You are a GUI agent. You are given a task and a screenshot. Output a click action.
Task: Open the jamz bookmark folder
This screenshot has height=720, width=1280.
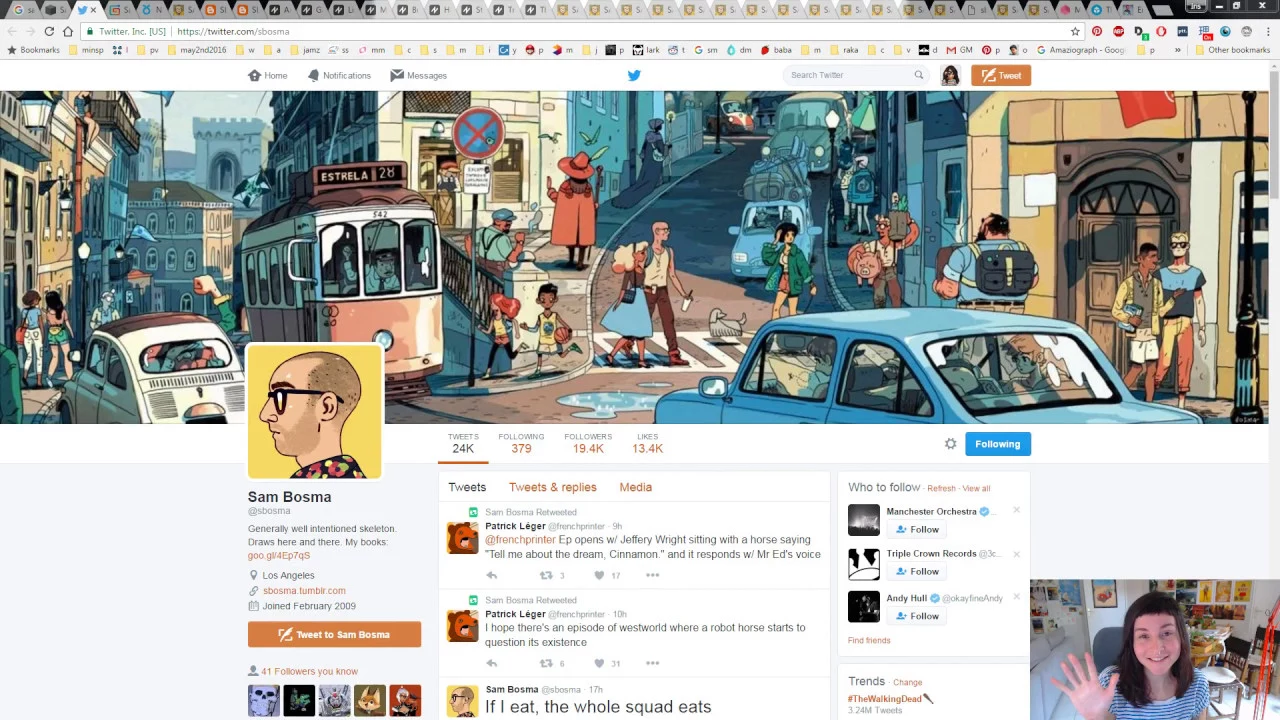tap(303, 50)
